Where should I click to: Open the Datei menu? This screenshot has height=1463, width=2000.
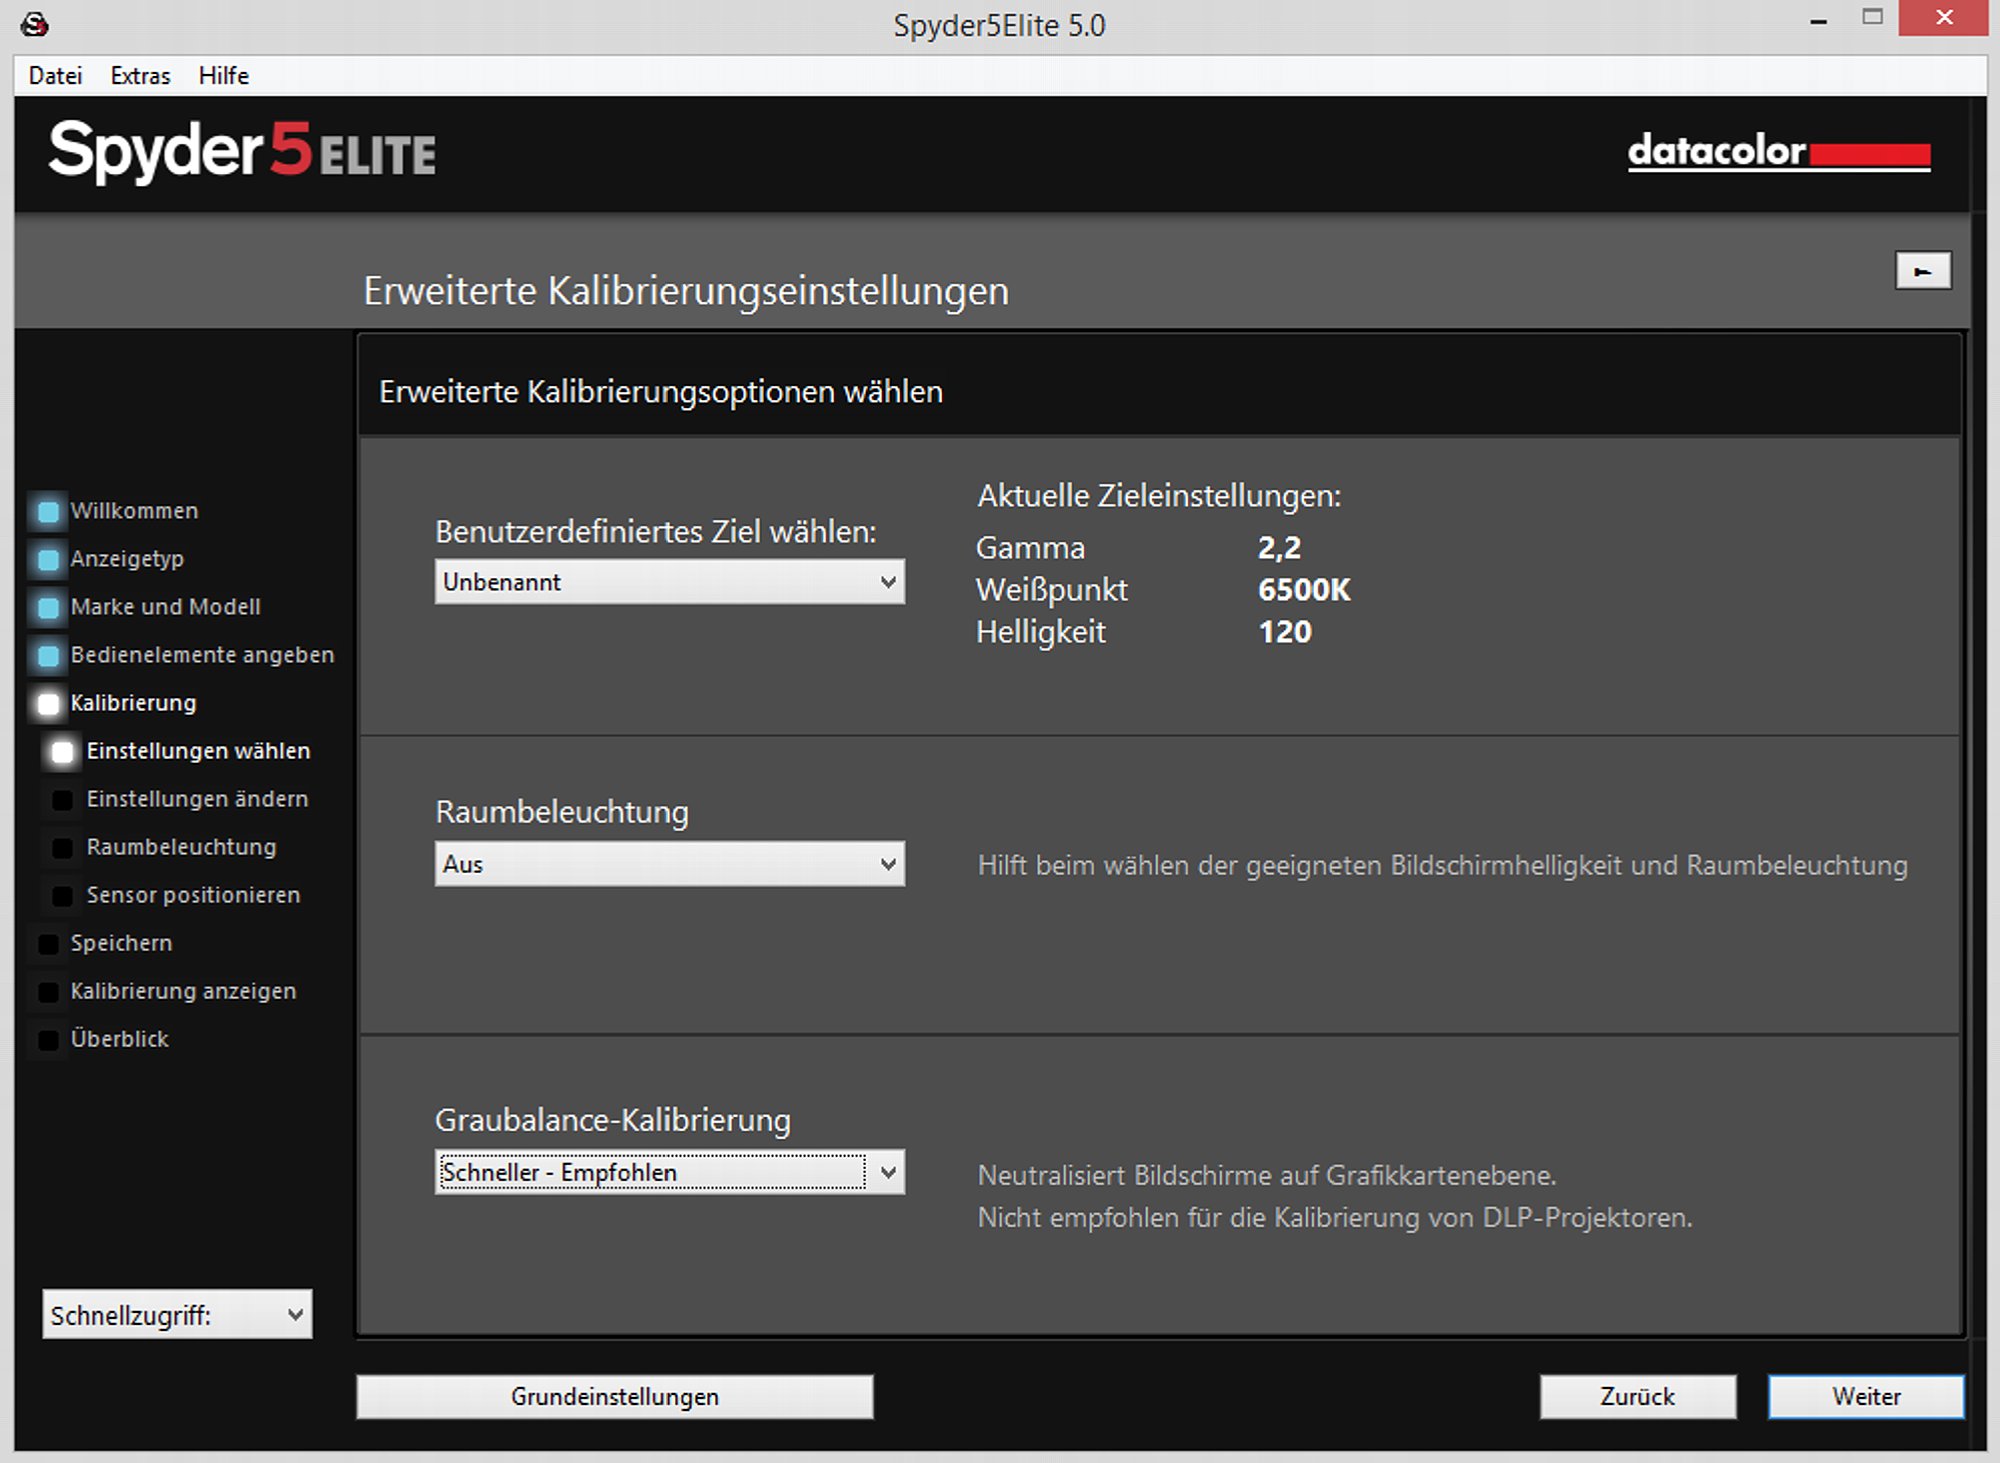point(55,76)
